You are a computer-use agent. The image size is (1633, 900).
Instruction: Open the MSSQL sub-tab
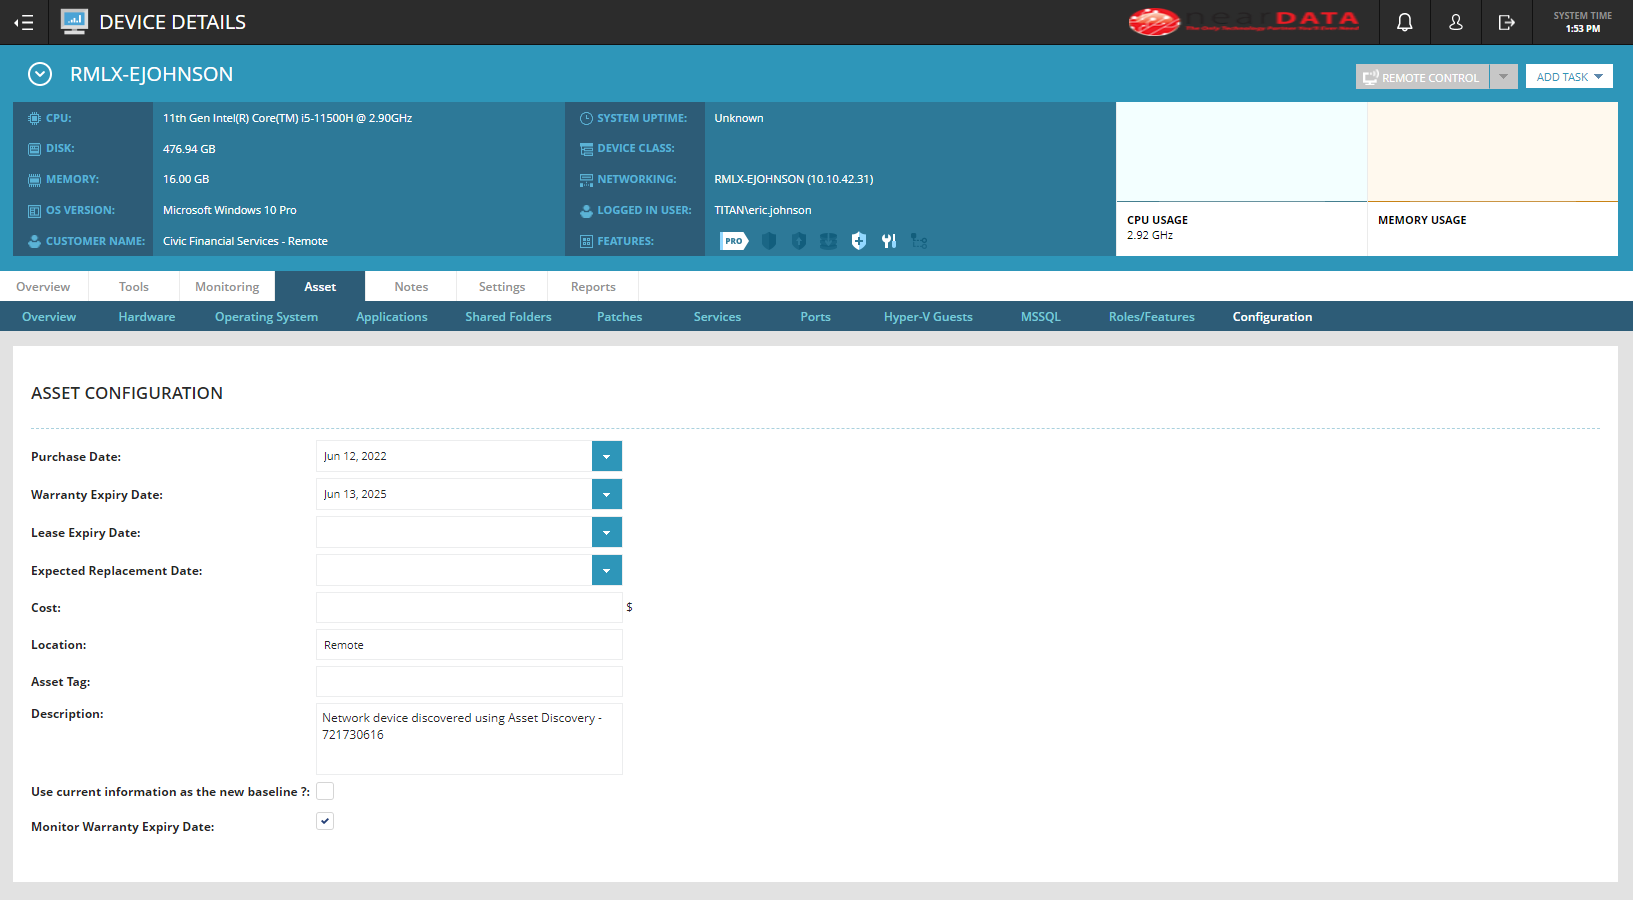[1041, 317]
